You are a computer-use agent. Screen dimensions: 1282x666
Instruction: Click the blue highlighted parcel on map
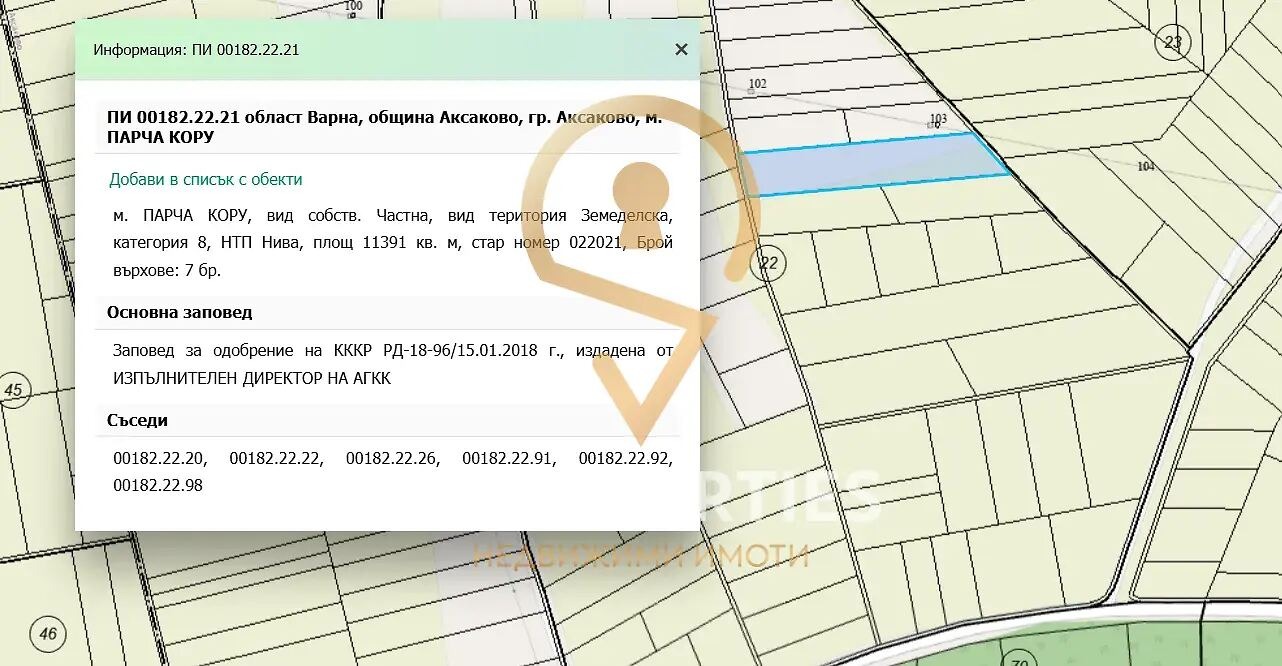tap(870, 163)
